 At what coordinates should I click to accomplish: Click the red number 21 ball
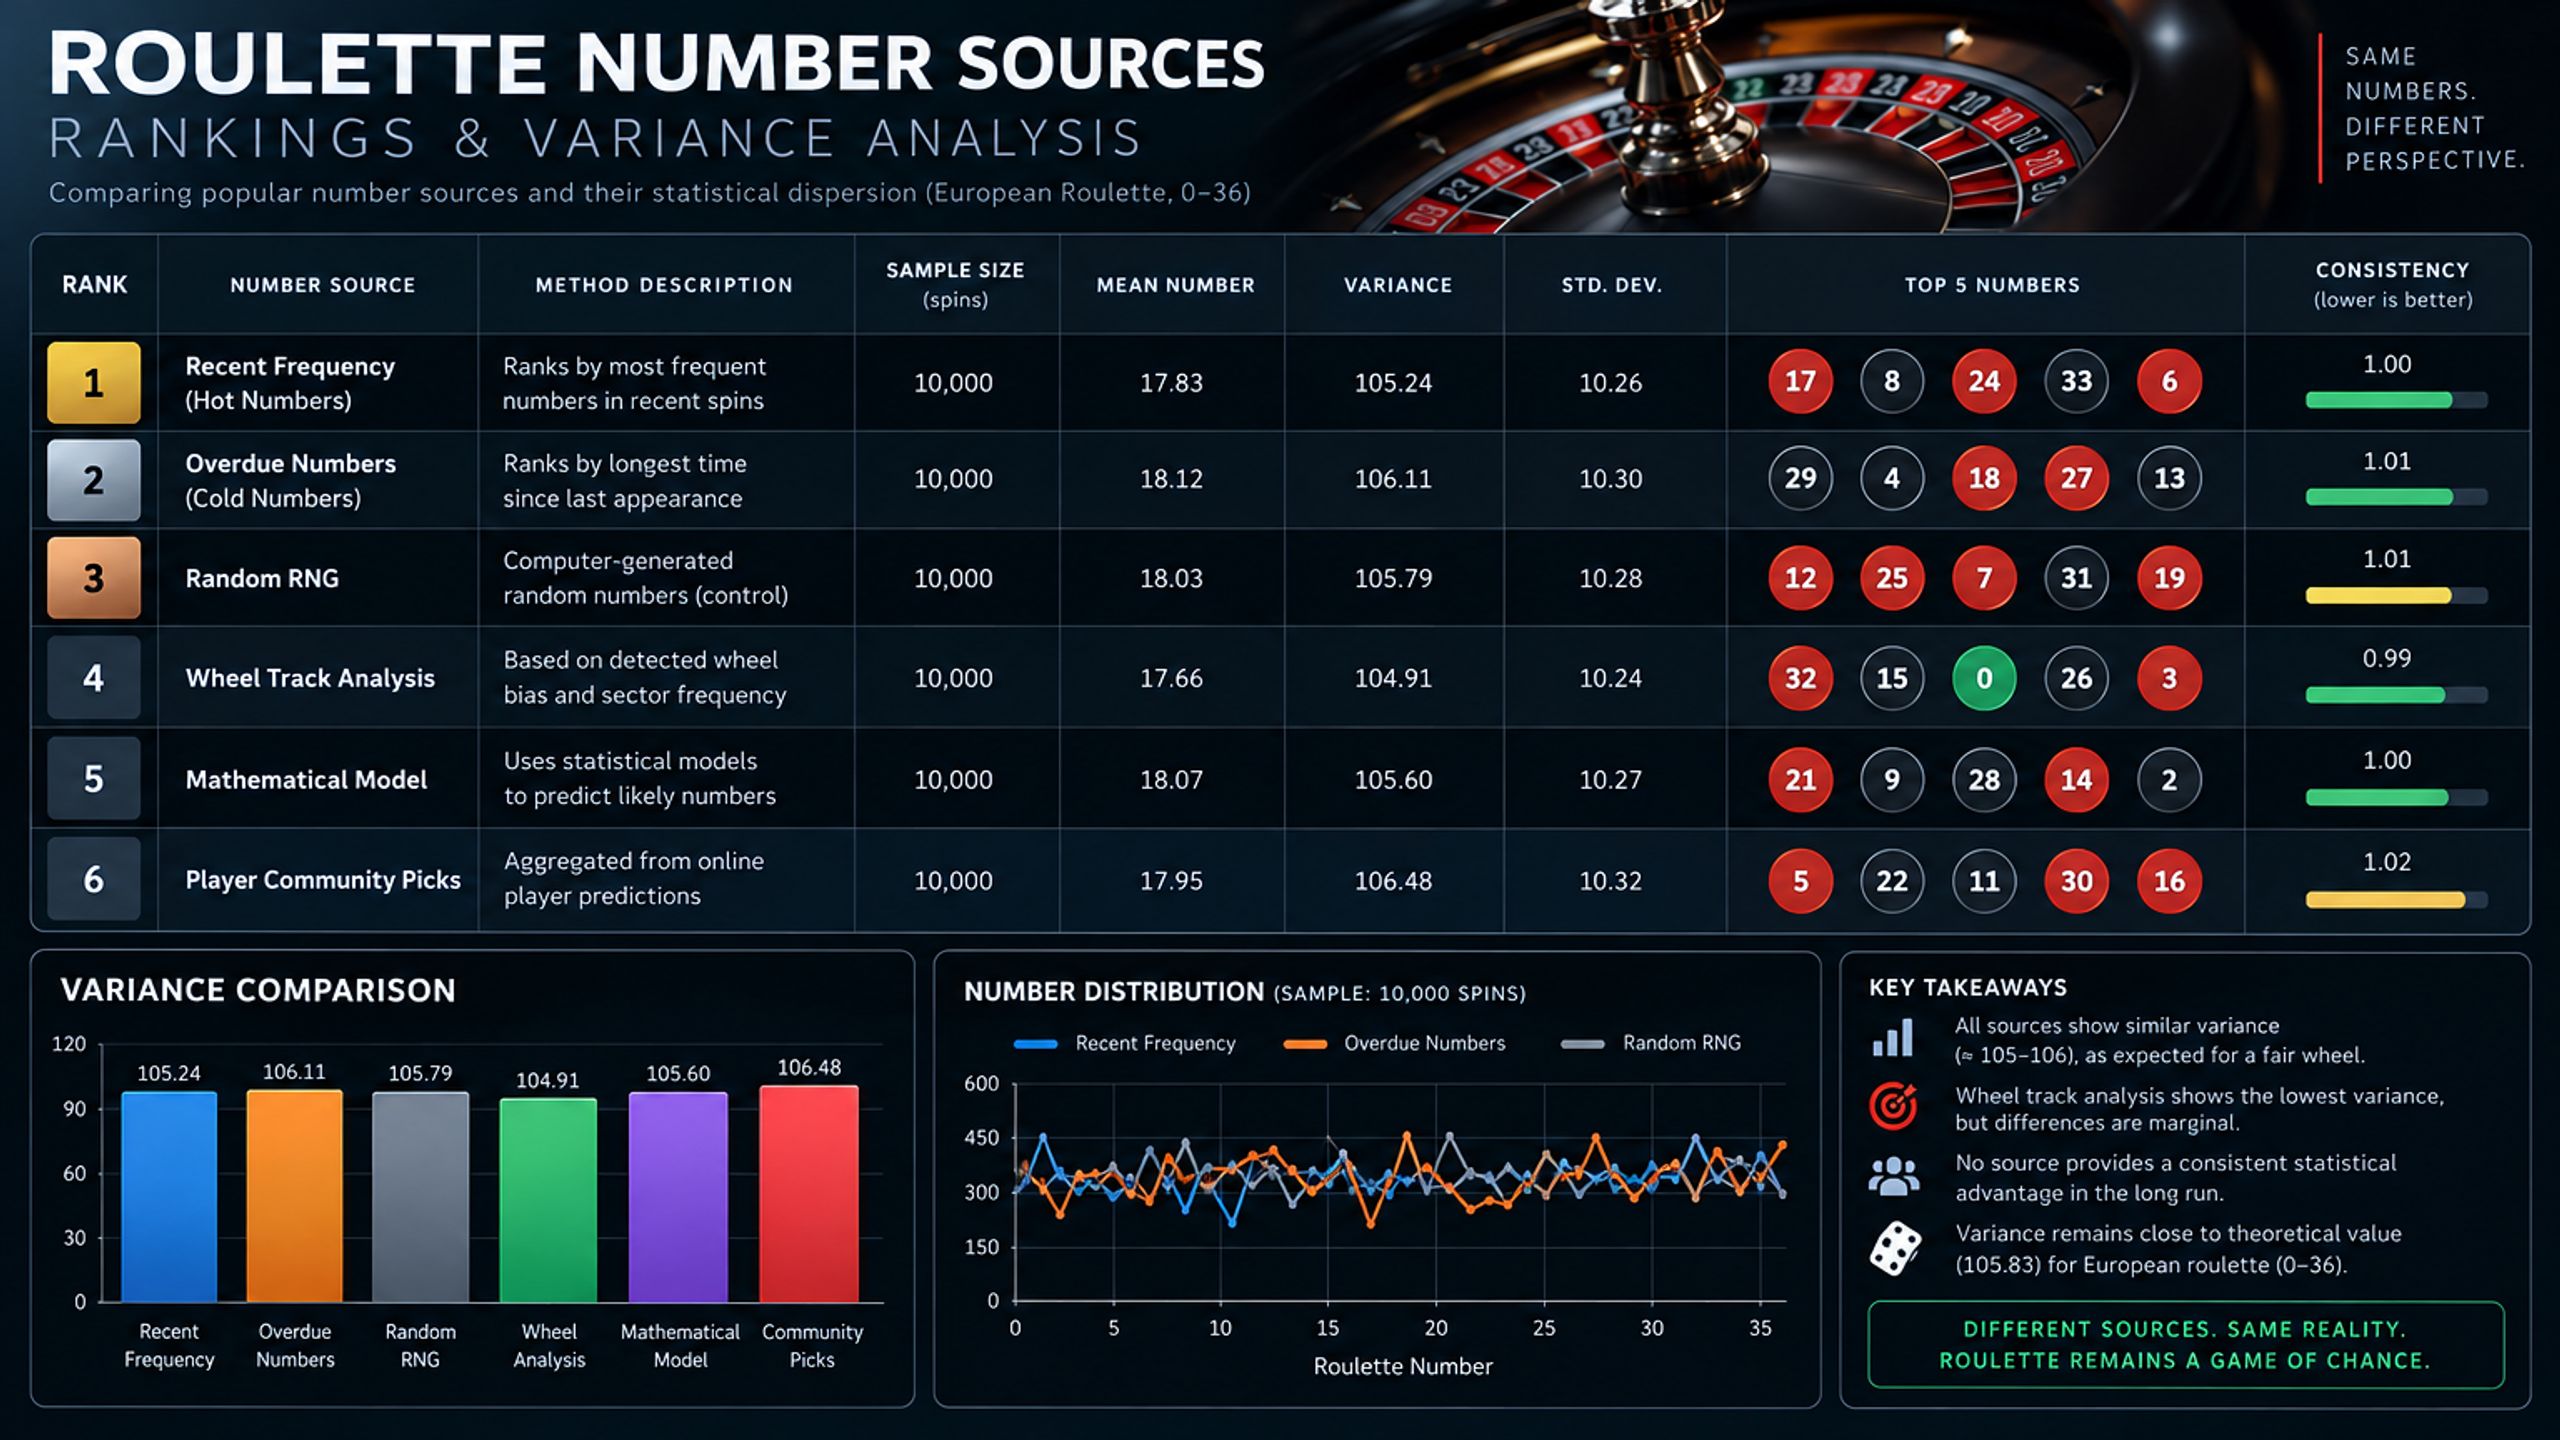point(1800,780)
